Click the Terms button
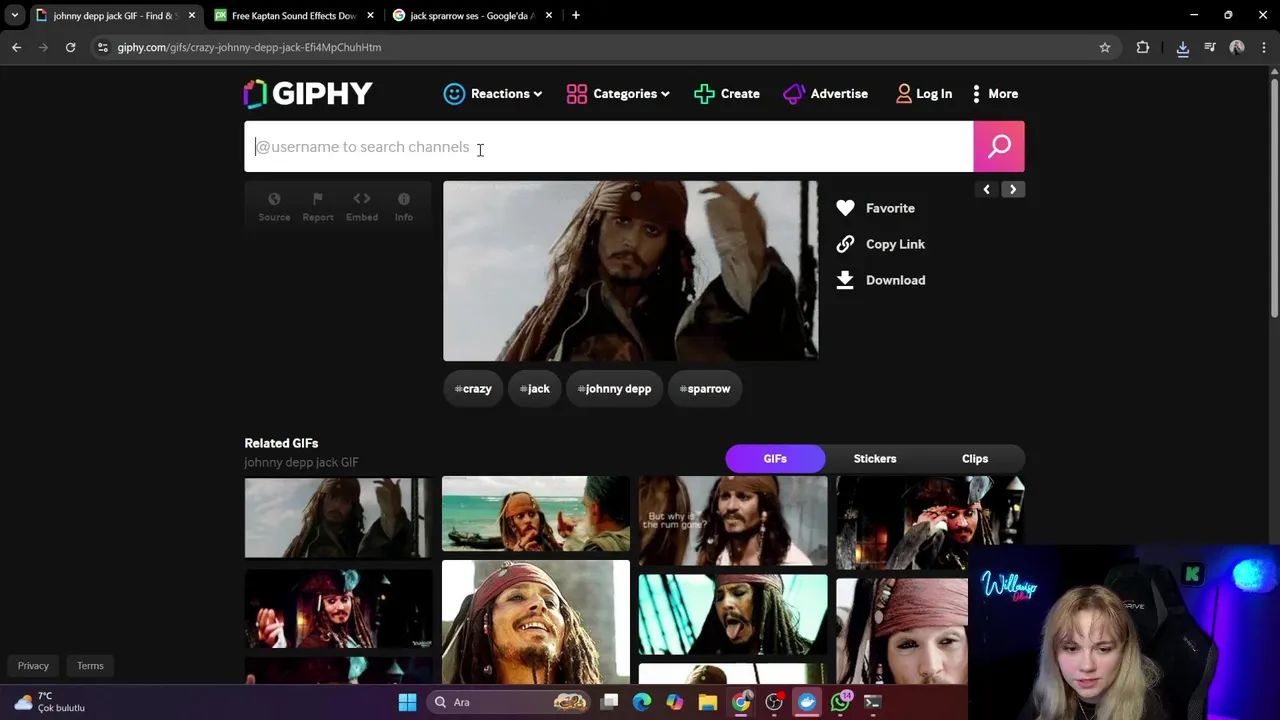The image size is (1280, 720). click(90, 666)
